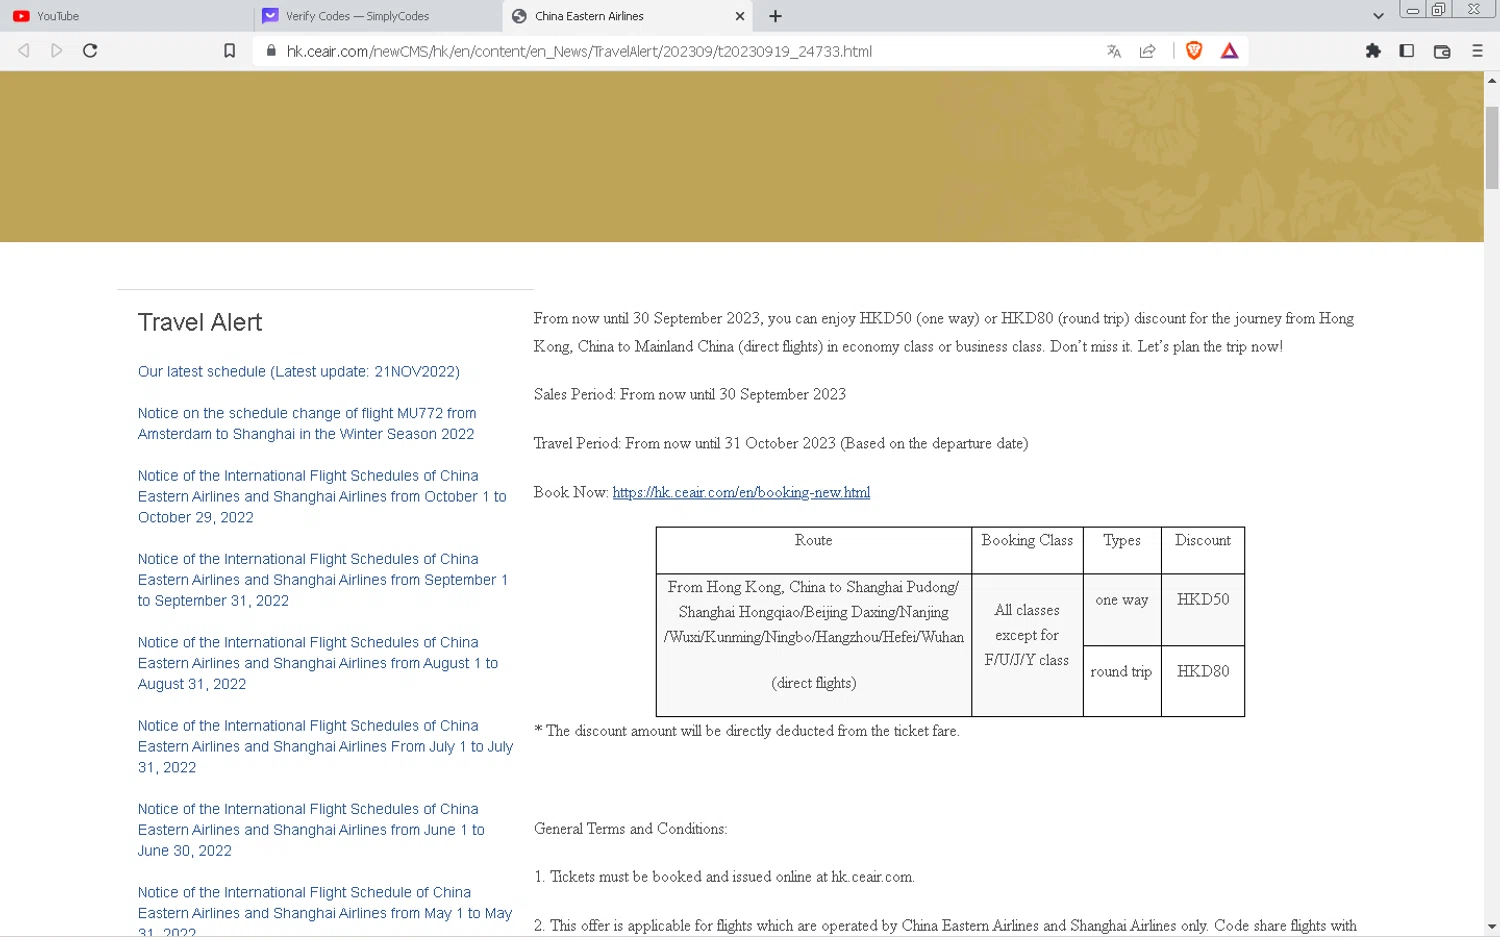1500x938 pixels.
Task: Click the Travel Period line
Action: (781, 443)
